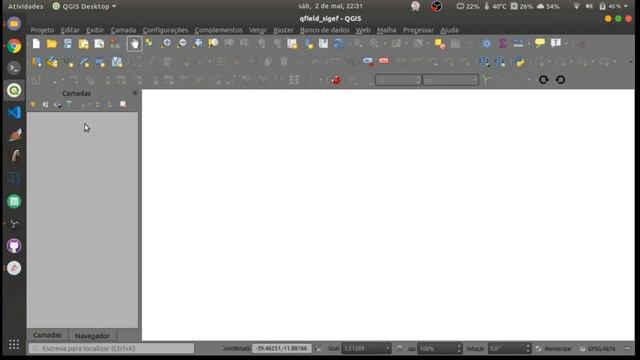Open the Processing Toolbox gear icon

click(487, 44)
